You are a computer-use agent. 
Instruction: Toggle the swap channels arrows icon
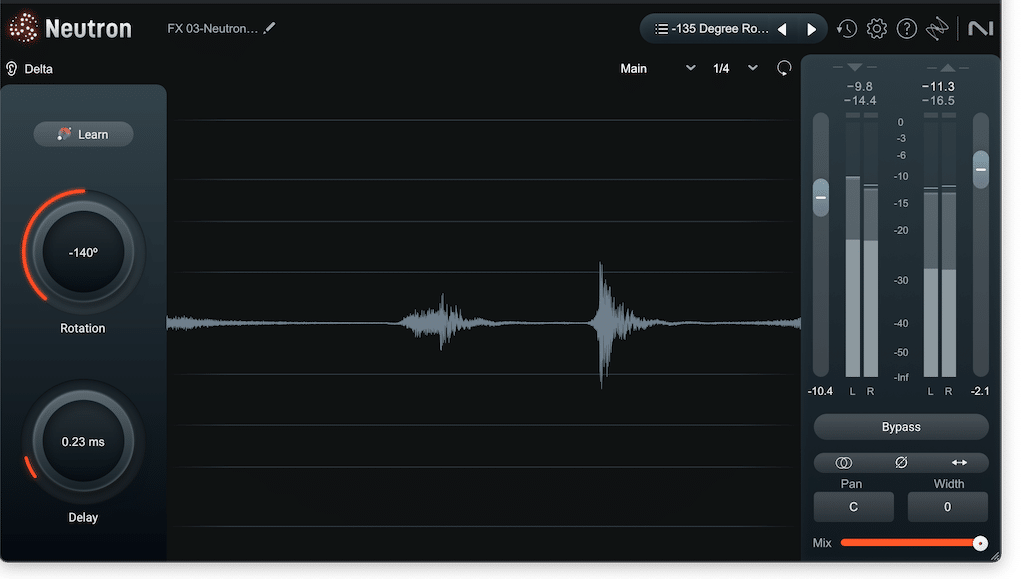pos(959,462)
